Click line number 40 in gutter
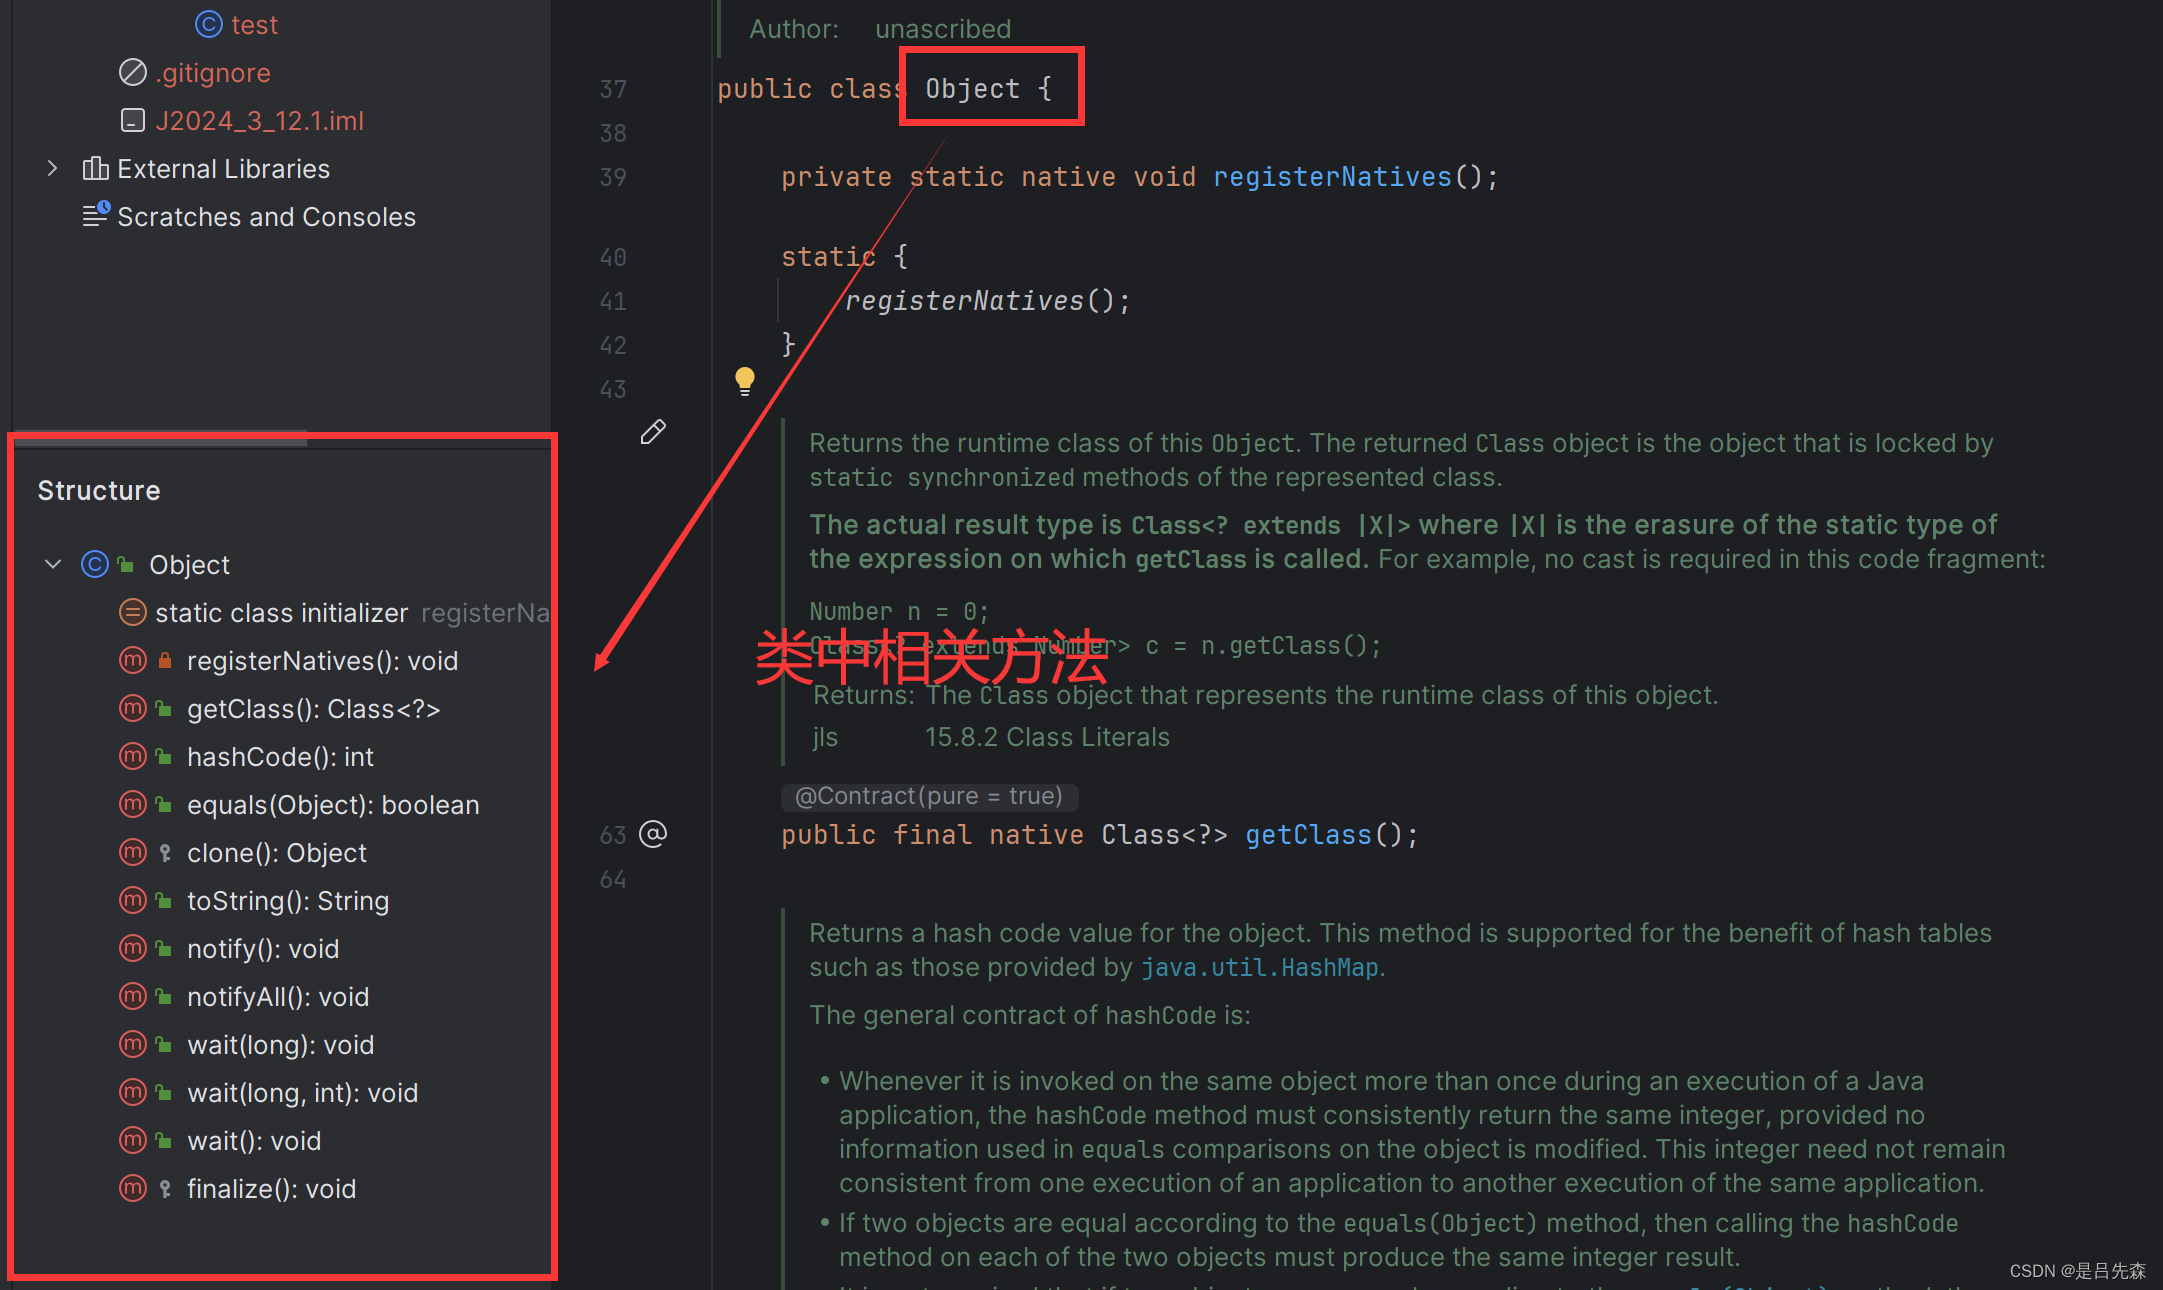 pyautogui.click(x=612, y=258)
